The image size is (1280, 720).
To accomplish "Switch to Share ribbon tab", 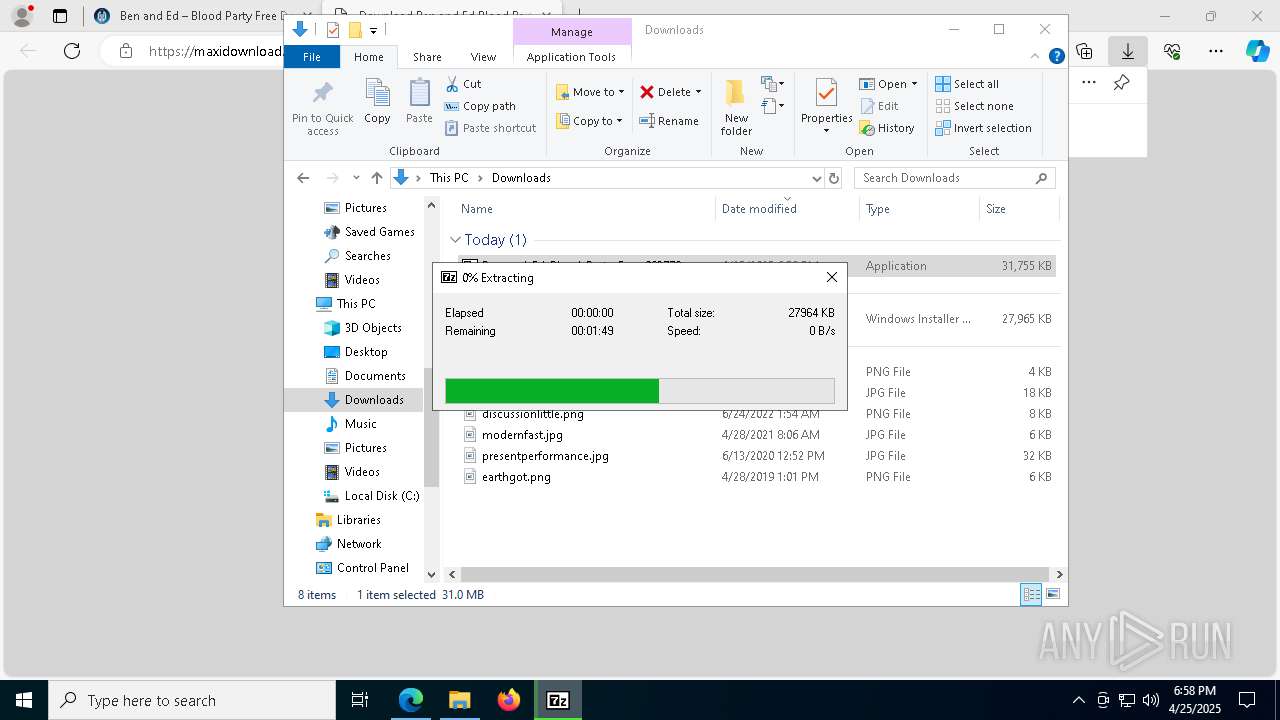I will point(427,57).
